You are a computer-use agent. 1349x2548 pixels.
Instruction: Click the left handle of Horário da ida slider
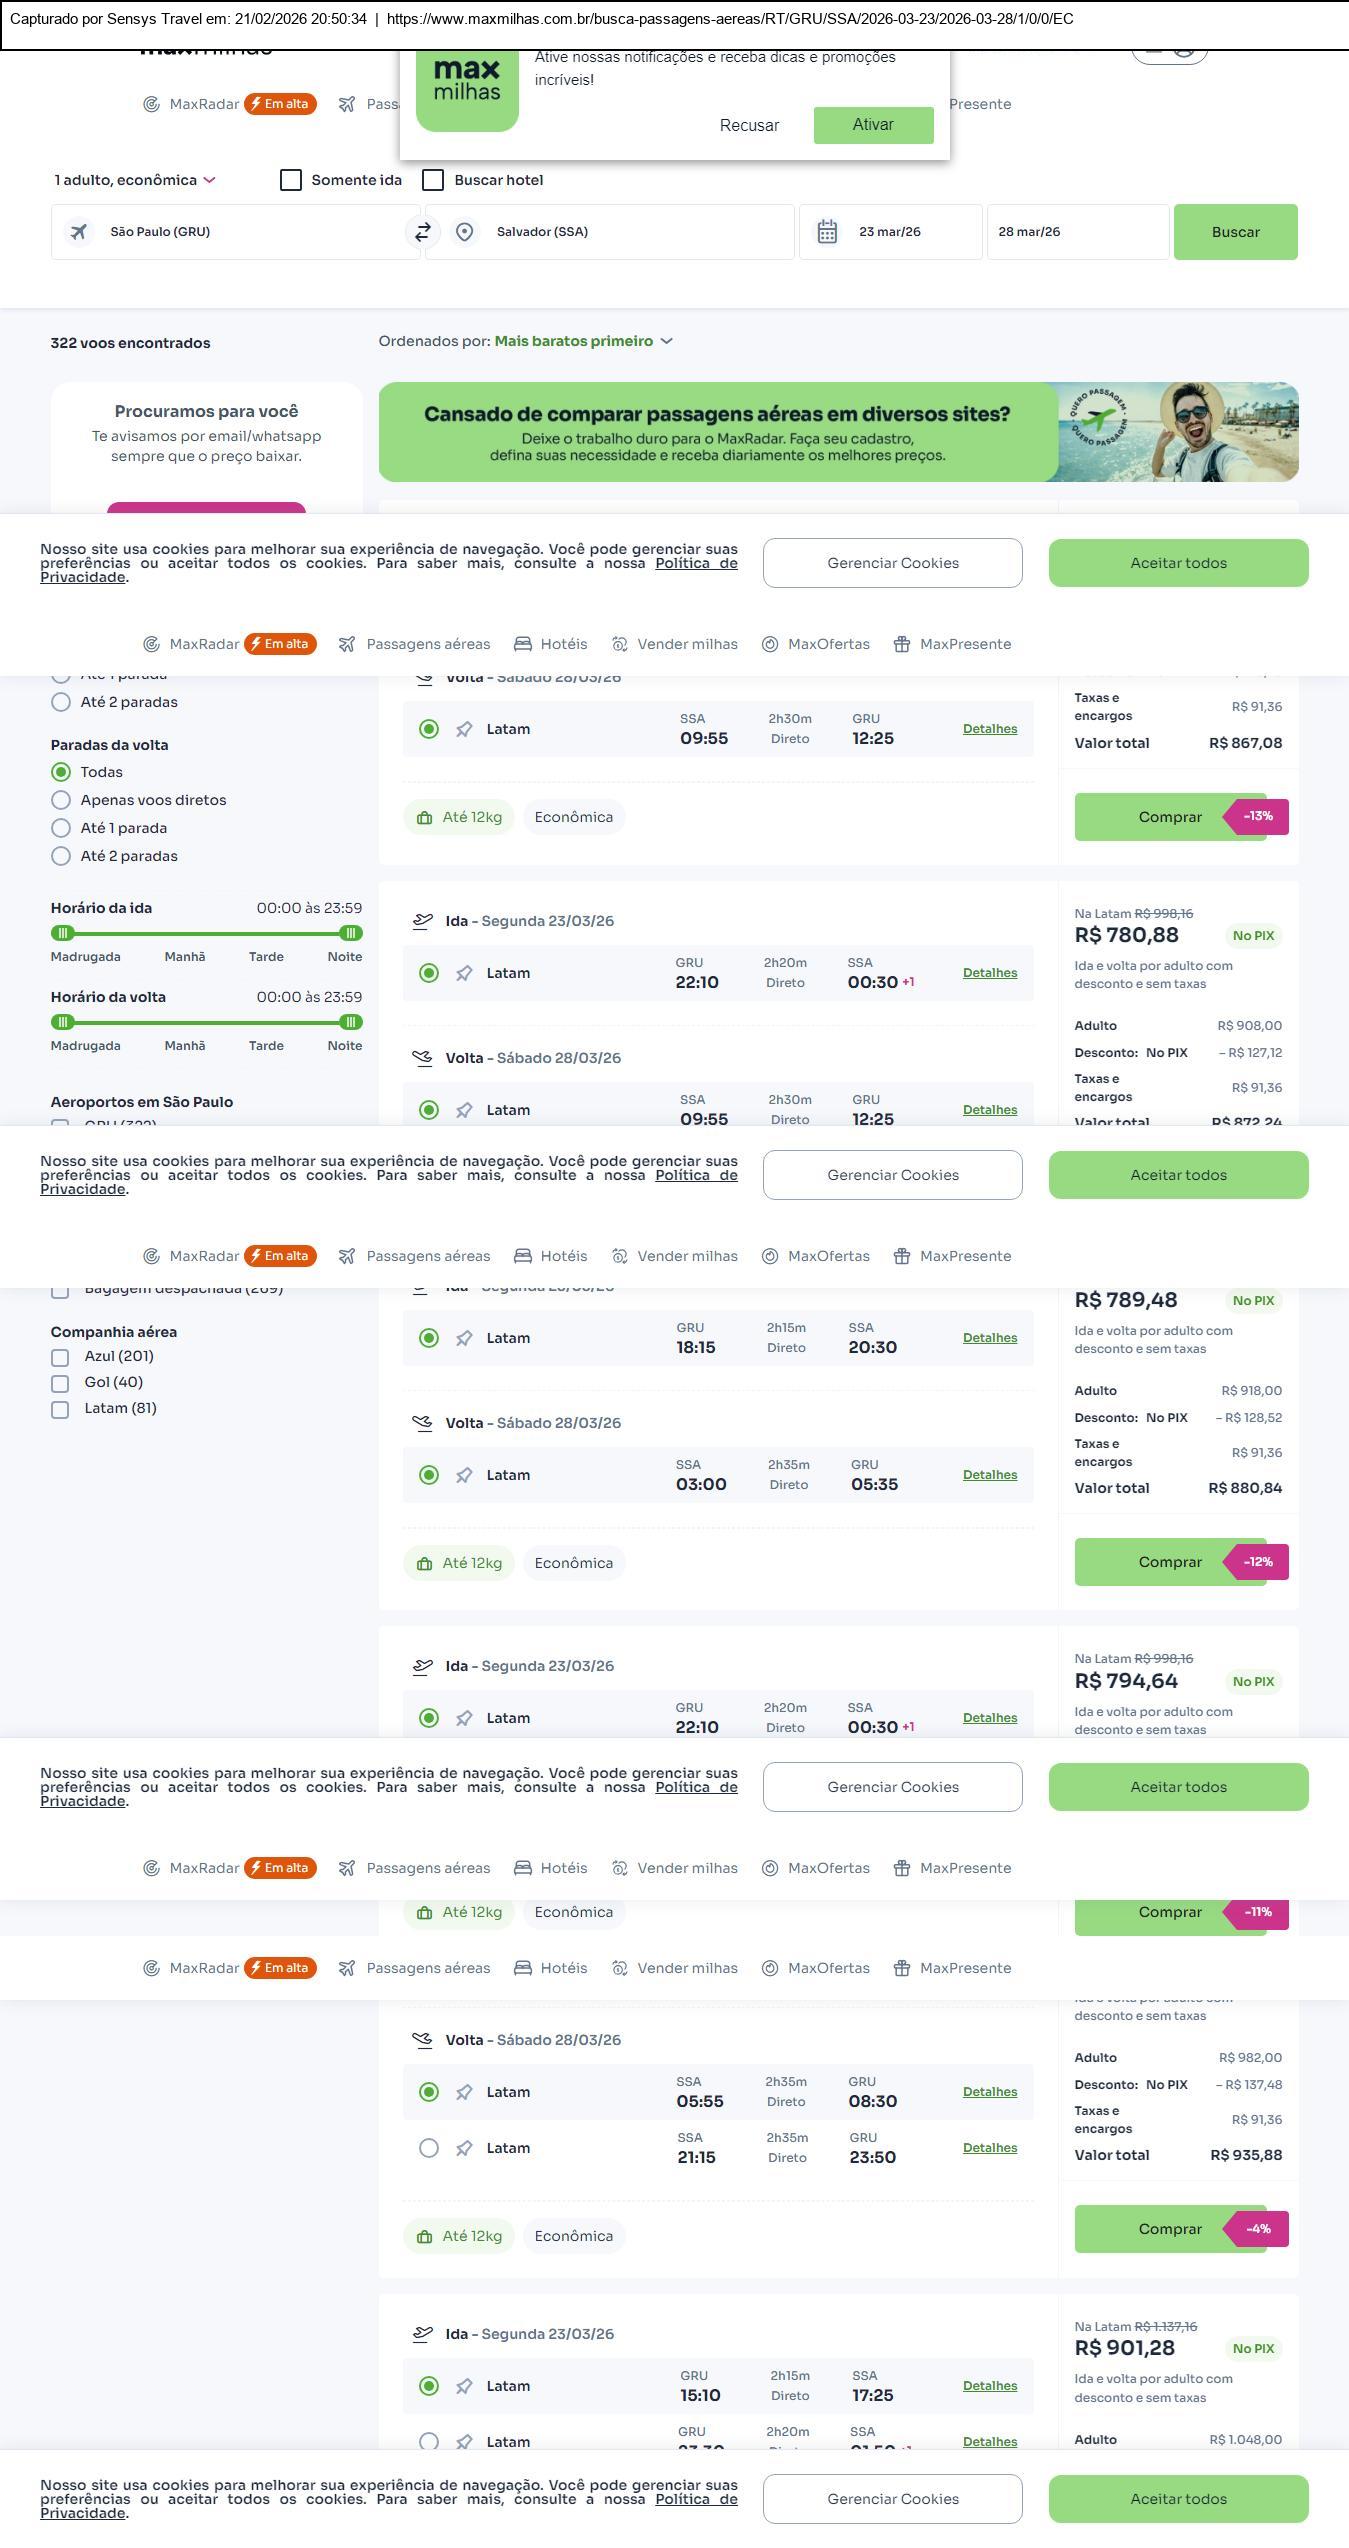pos(63,933)
